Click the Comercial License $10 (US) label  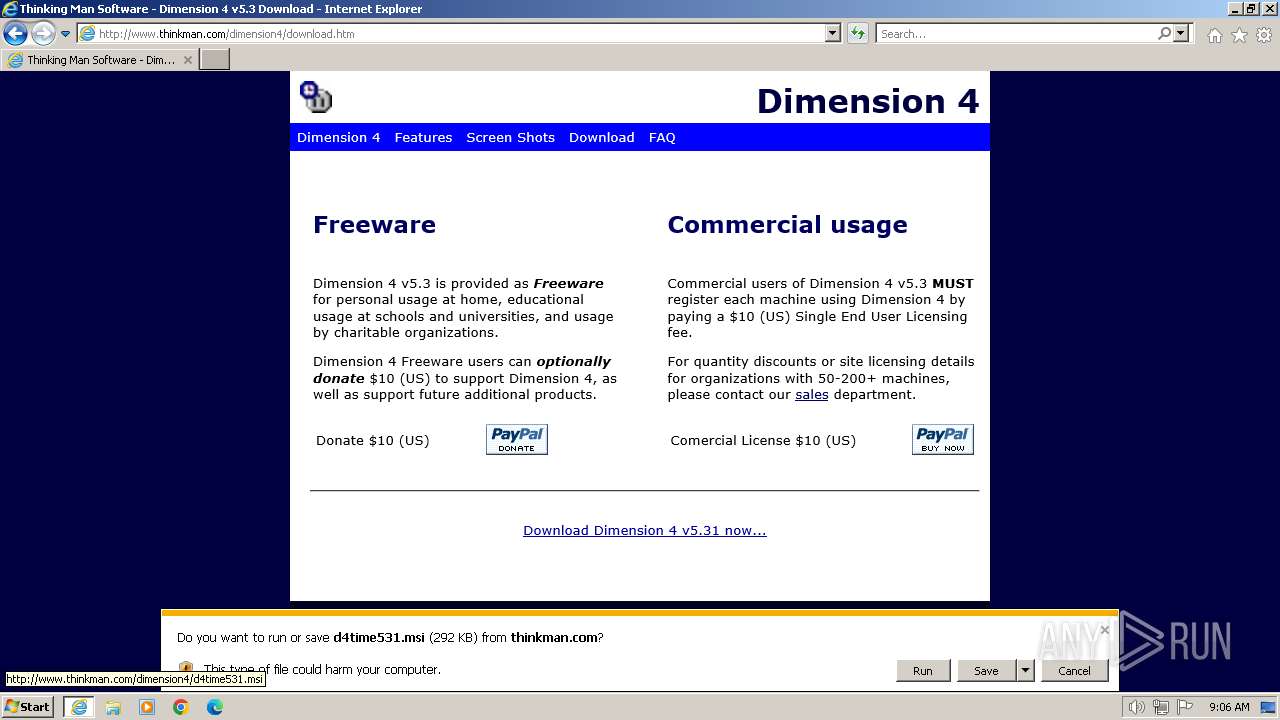pos(763,440)
